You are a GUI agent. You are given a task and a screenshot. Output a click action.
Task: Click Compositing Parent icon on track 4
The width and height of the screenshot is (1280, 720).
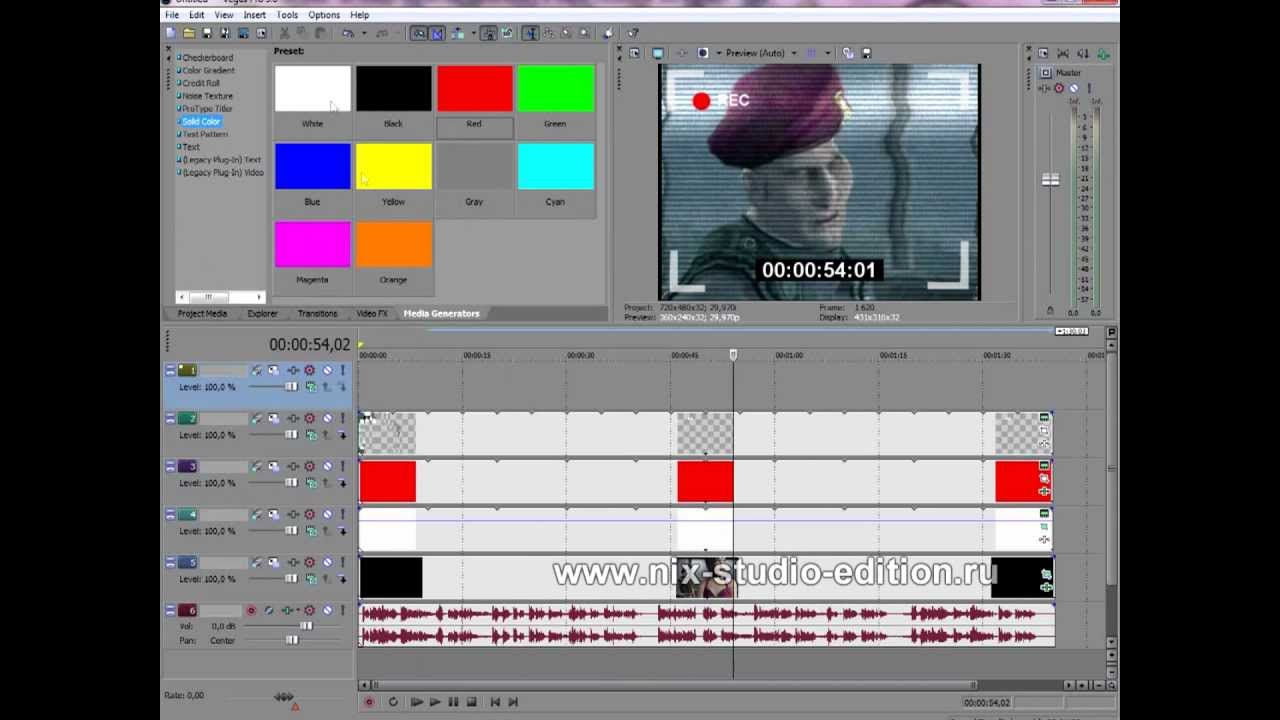[x=326, y=531]
